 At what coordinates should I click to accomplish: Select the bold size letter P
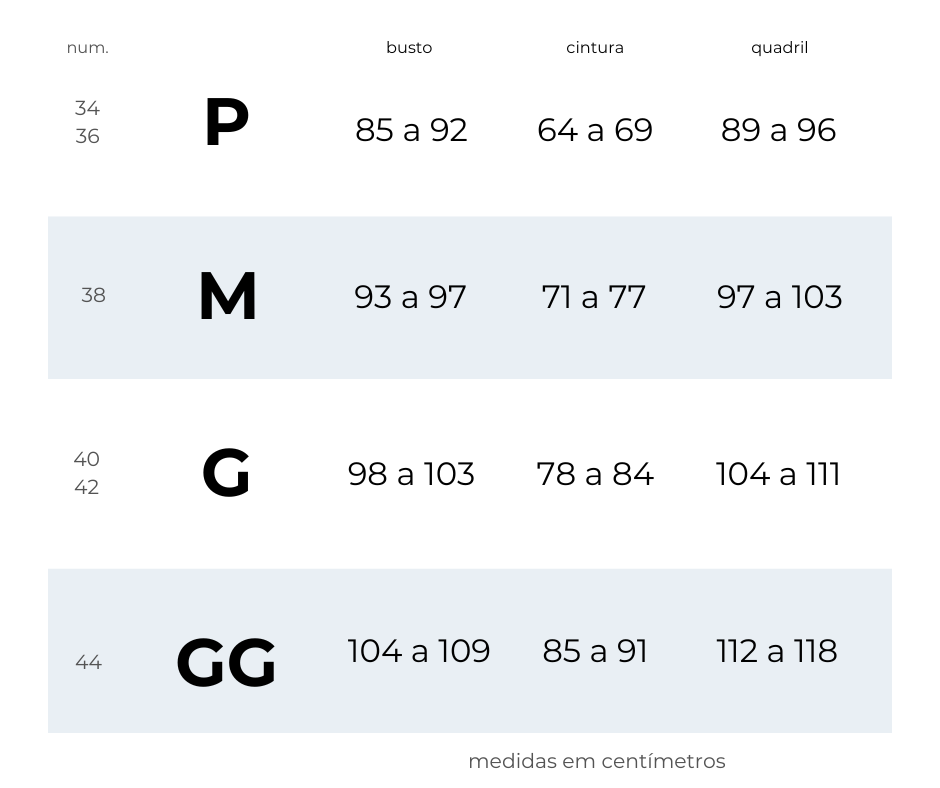click(x=226, y=124)
